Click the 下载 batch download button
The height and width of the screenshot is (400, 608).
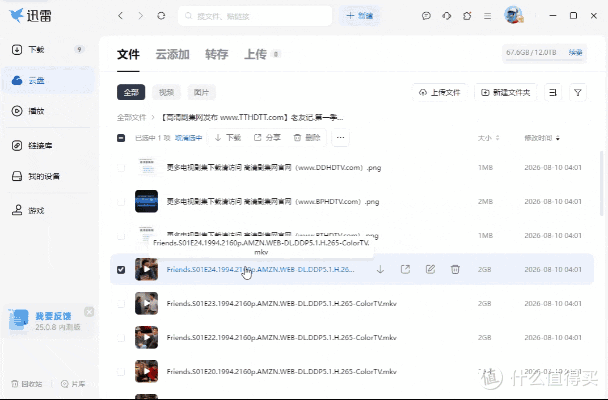[228, 138]
